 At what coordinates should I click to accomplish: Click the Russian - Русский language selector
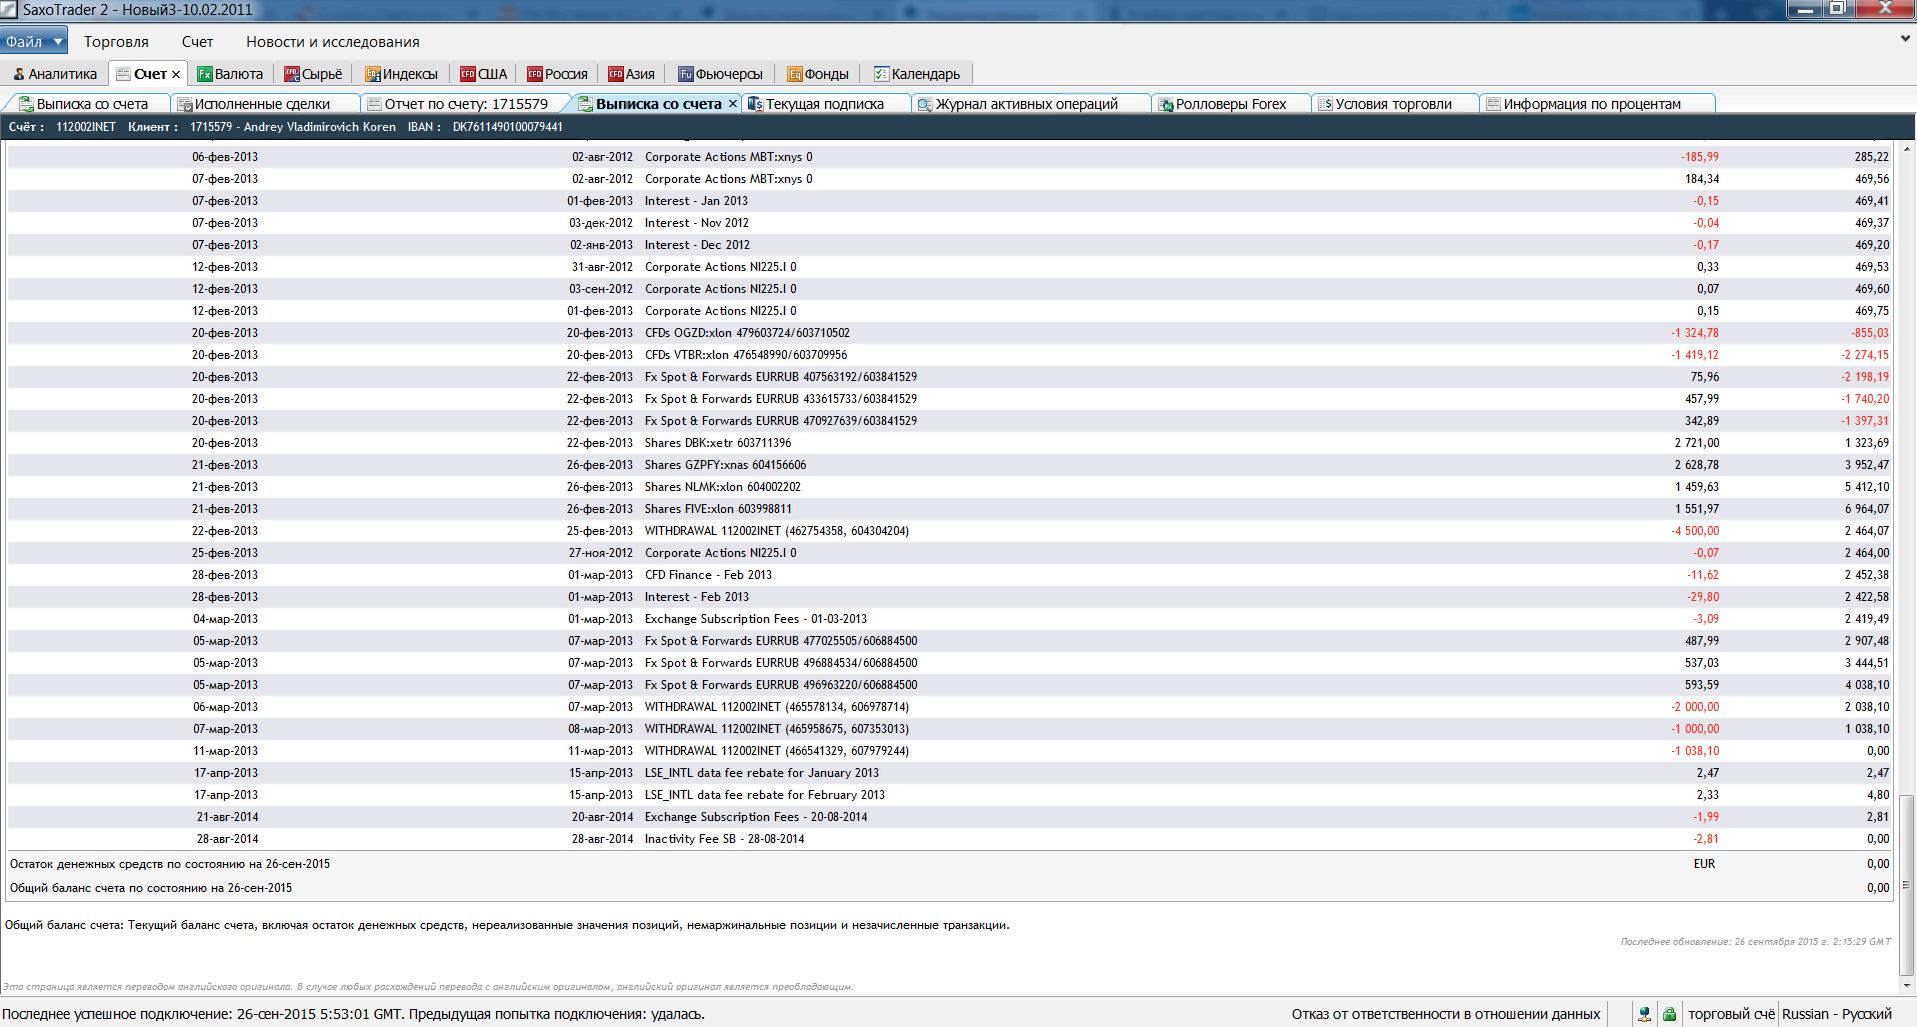point(1837,1014)
